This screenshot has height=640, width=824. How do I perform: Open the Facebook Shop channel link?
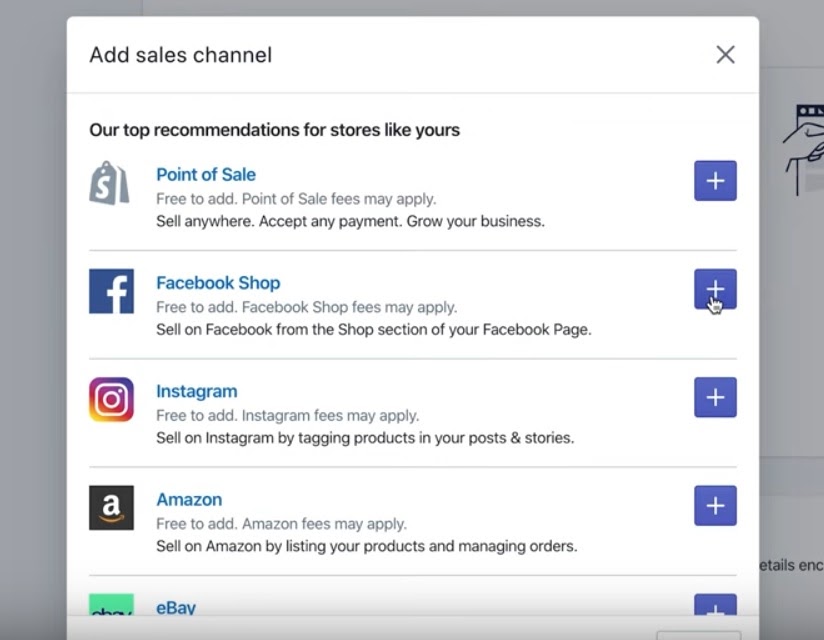218,283
